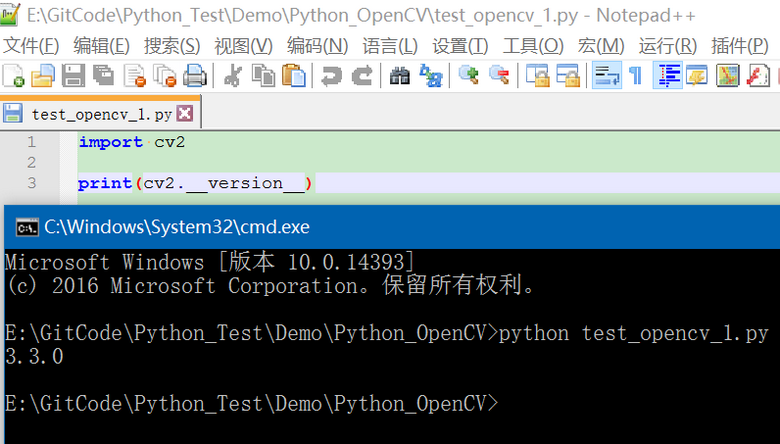Toggle synchronized horizontal scrolling

click(x=568, y=76)
